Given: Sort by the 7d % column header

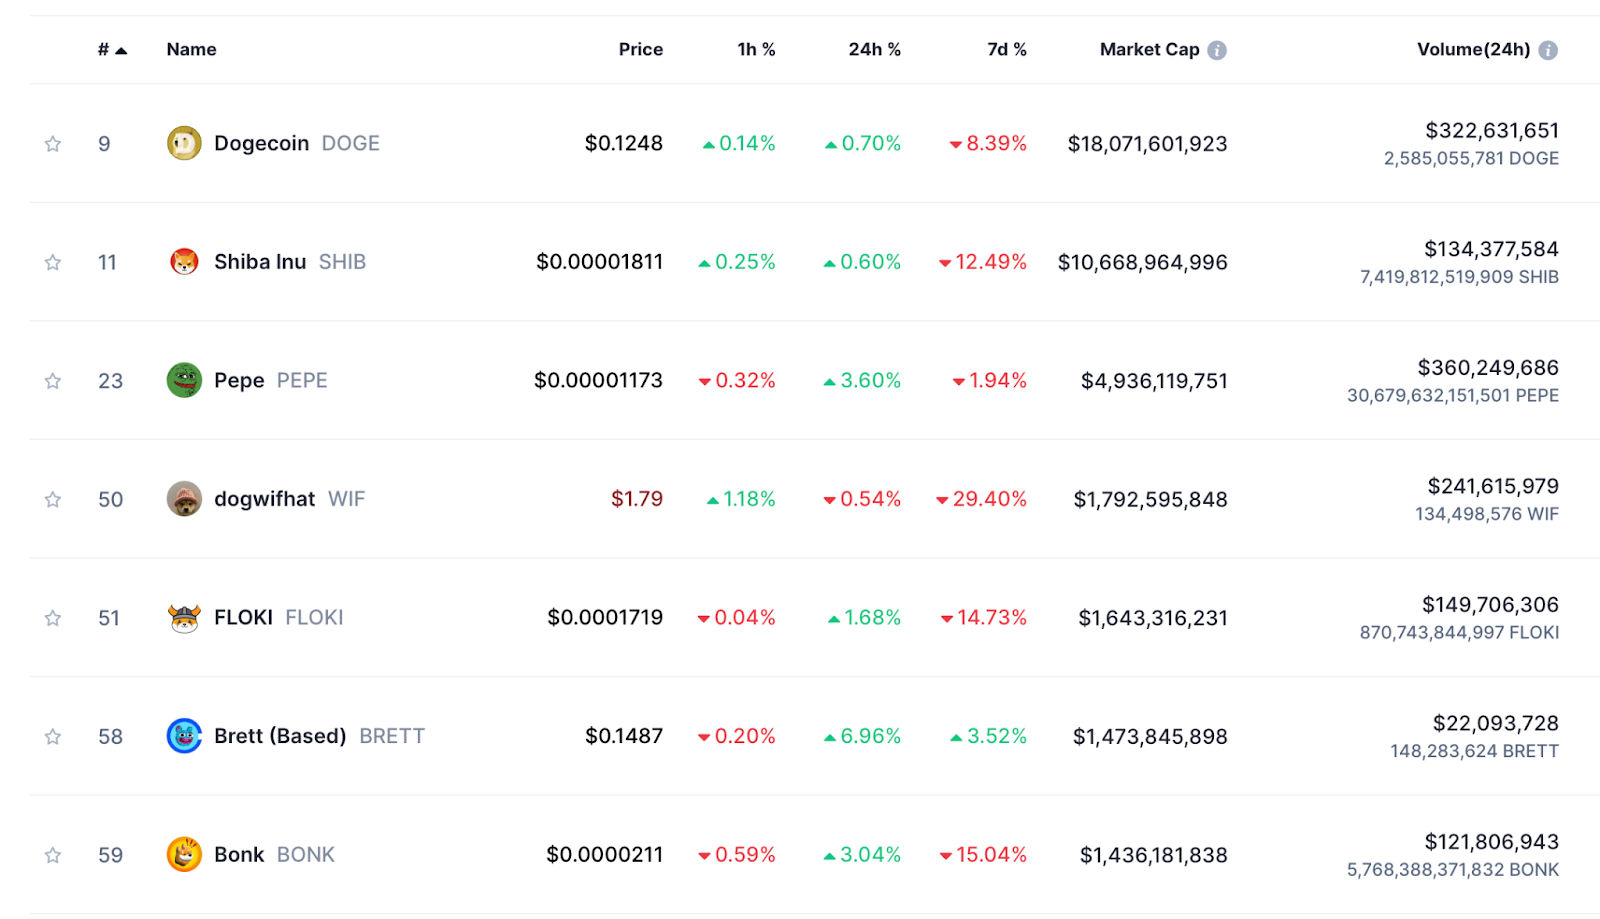Looking at the screenshot, I should point(1007,49).
